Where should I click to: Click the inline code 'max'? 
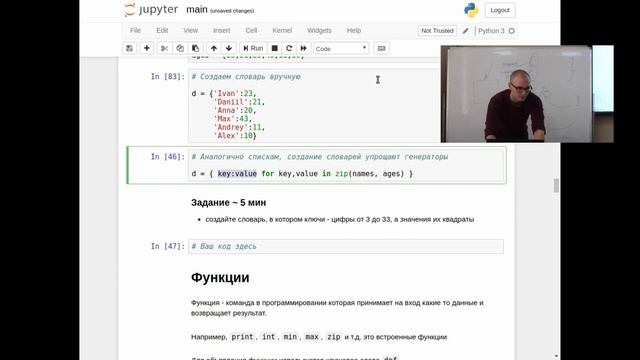pyautogui.click(x=312, y=337)
